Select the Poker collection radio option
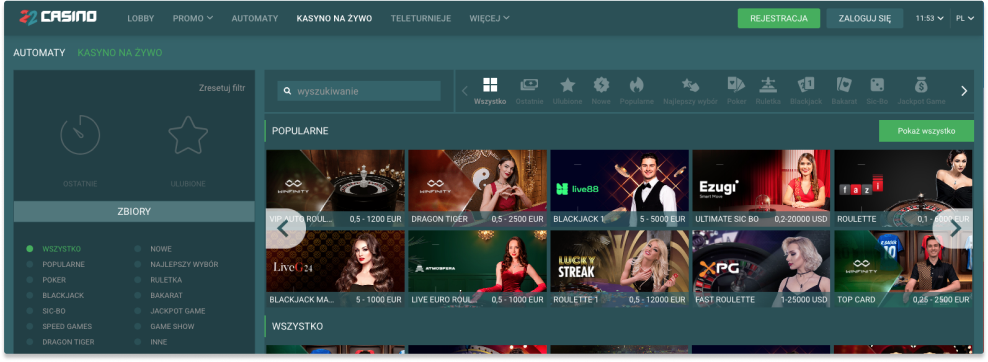 coord(30,280)
